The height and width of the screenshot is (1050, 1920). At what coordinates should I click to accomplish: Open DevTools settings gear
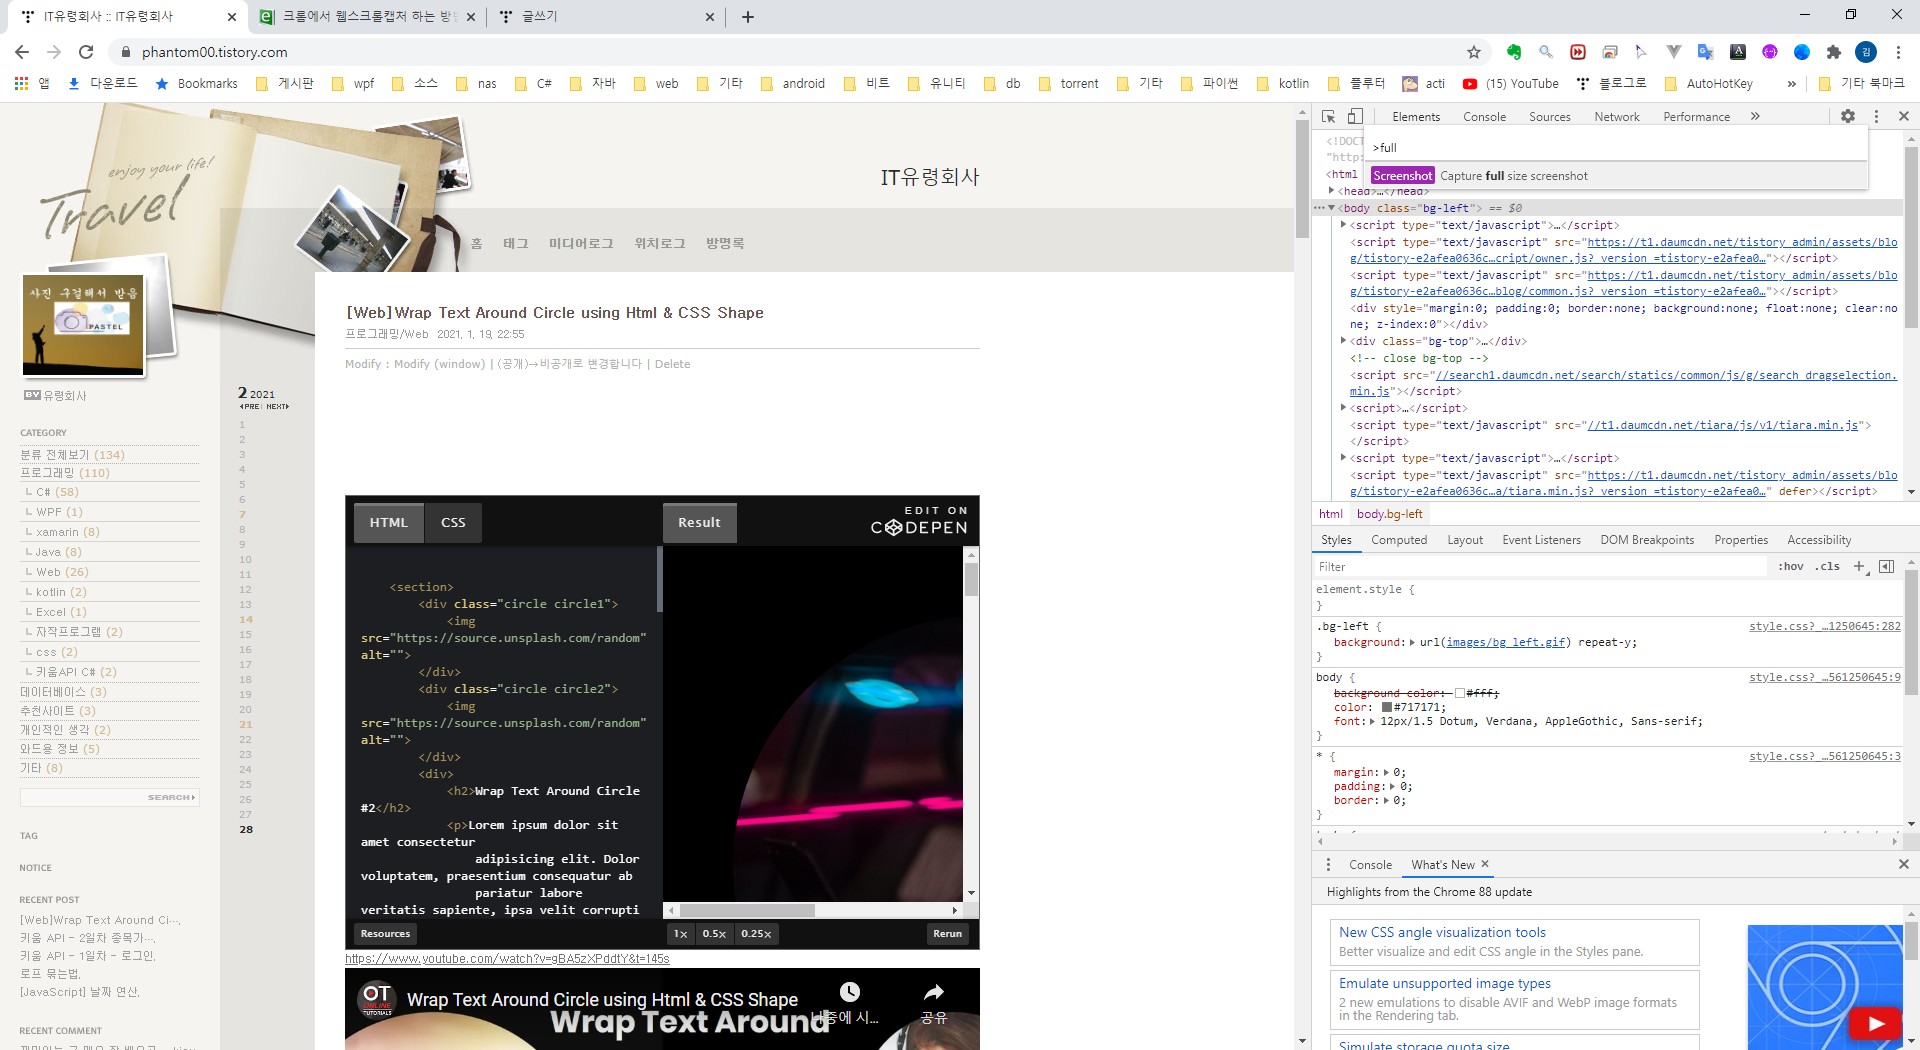(x=1848, y=116)
